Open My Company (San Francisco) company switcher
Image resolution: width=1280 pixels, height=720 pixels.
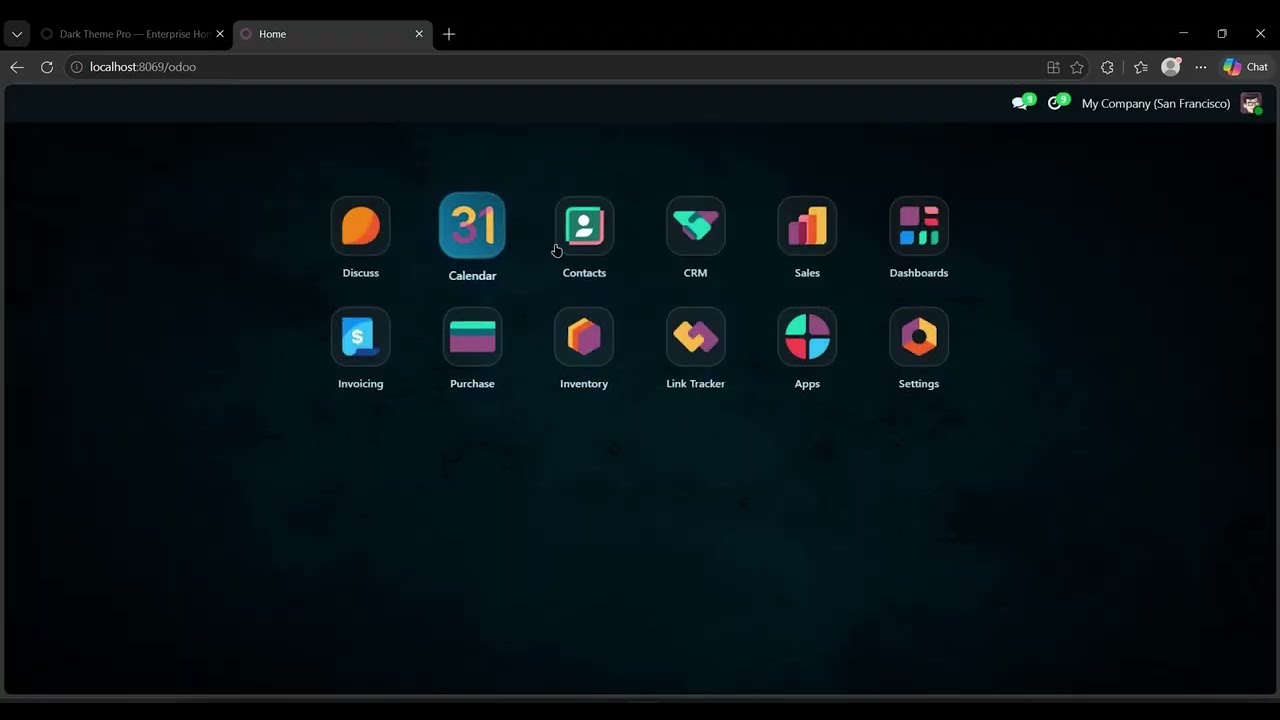tap(1156, 104)
